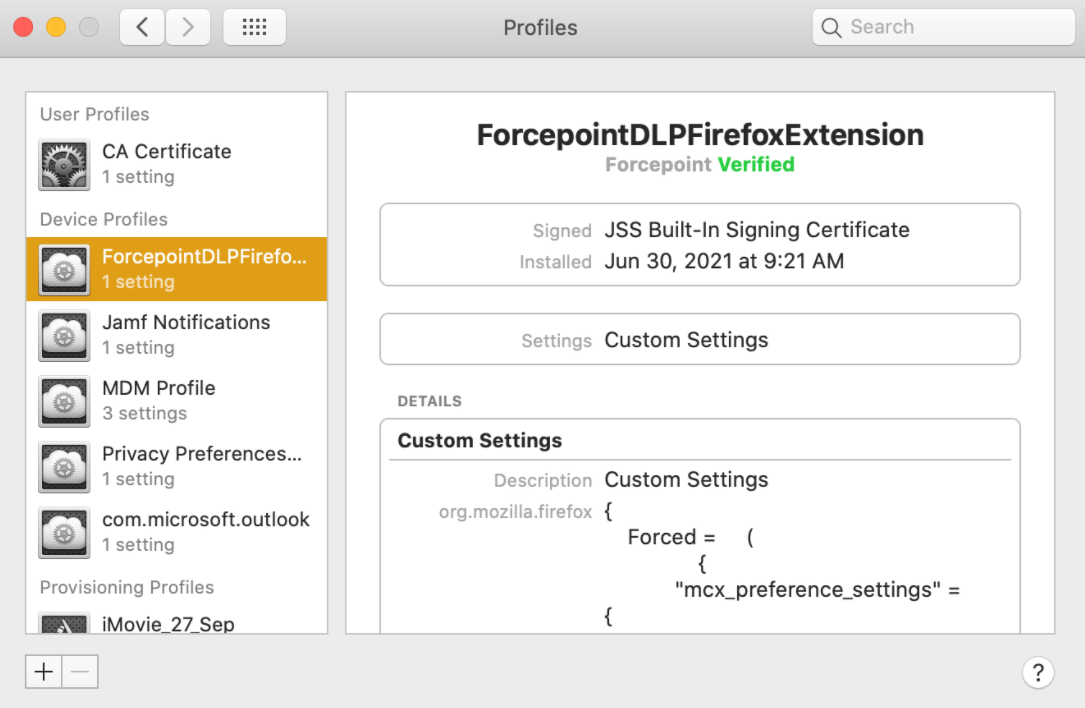Click the Jamf Notifications profile icon

coord(64,334)
